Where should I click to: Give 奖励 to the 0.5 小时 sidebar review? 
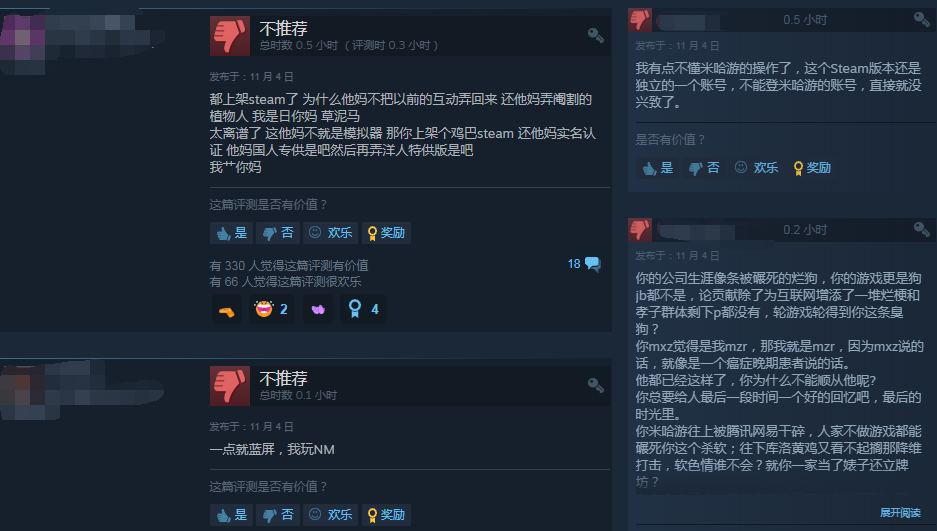click(812, 168)
